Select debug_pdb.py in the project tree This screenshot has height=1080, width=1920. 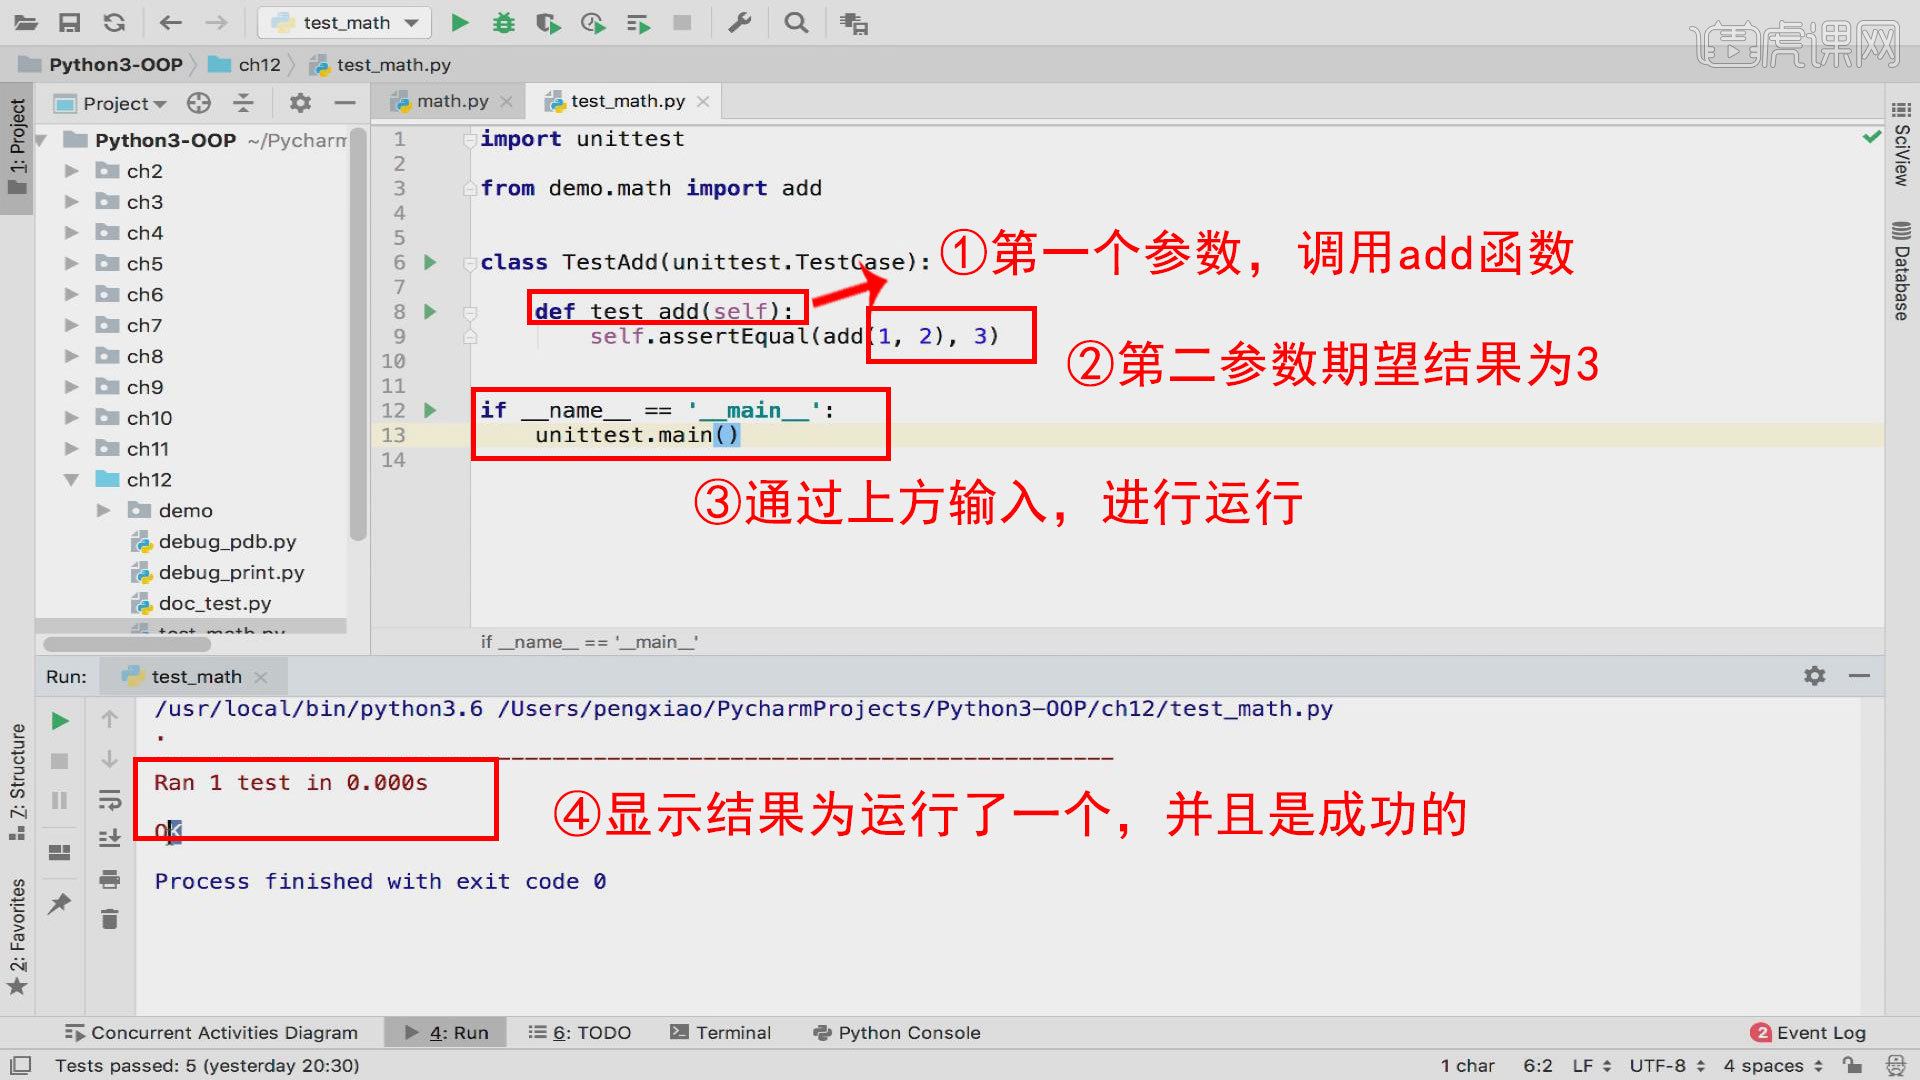click(x=225, y=541)
